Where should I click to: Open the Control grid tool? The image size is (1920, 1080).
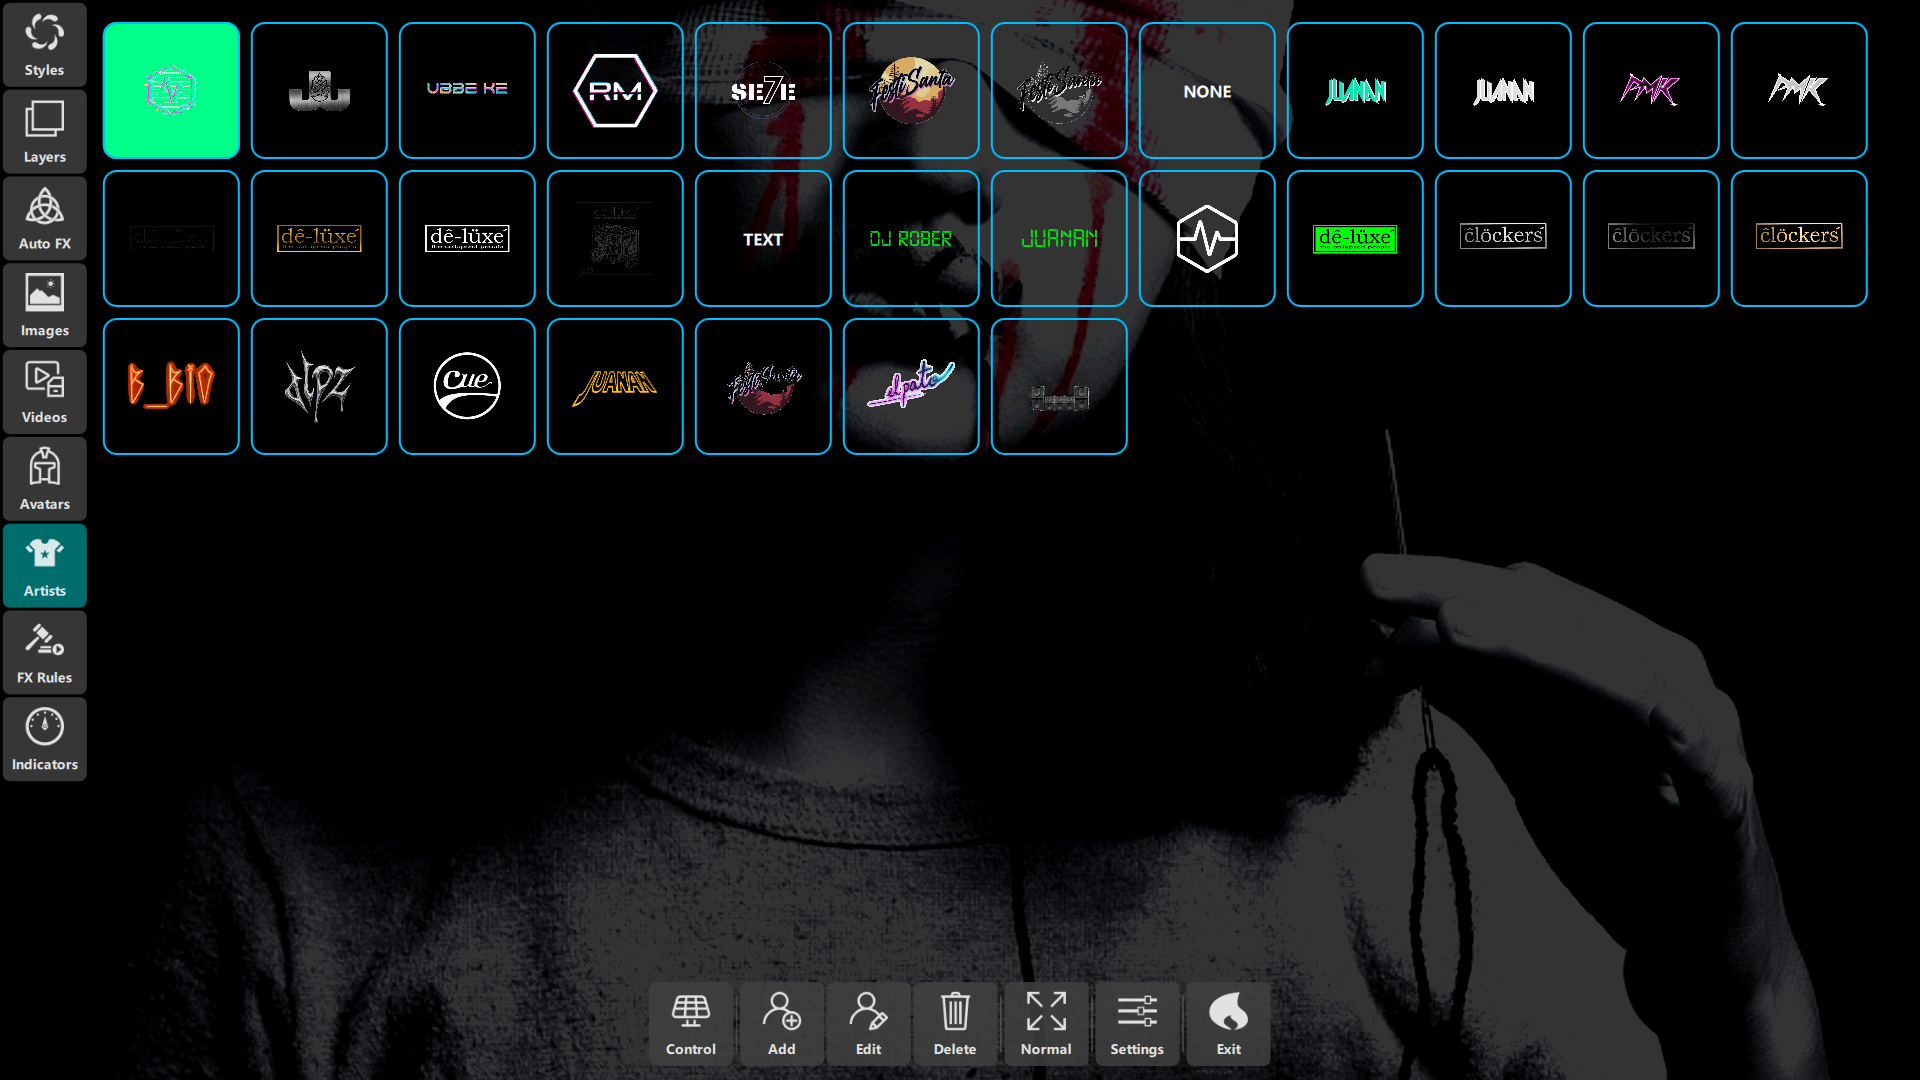point(690,1022)
